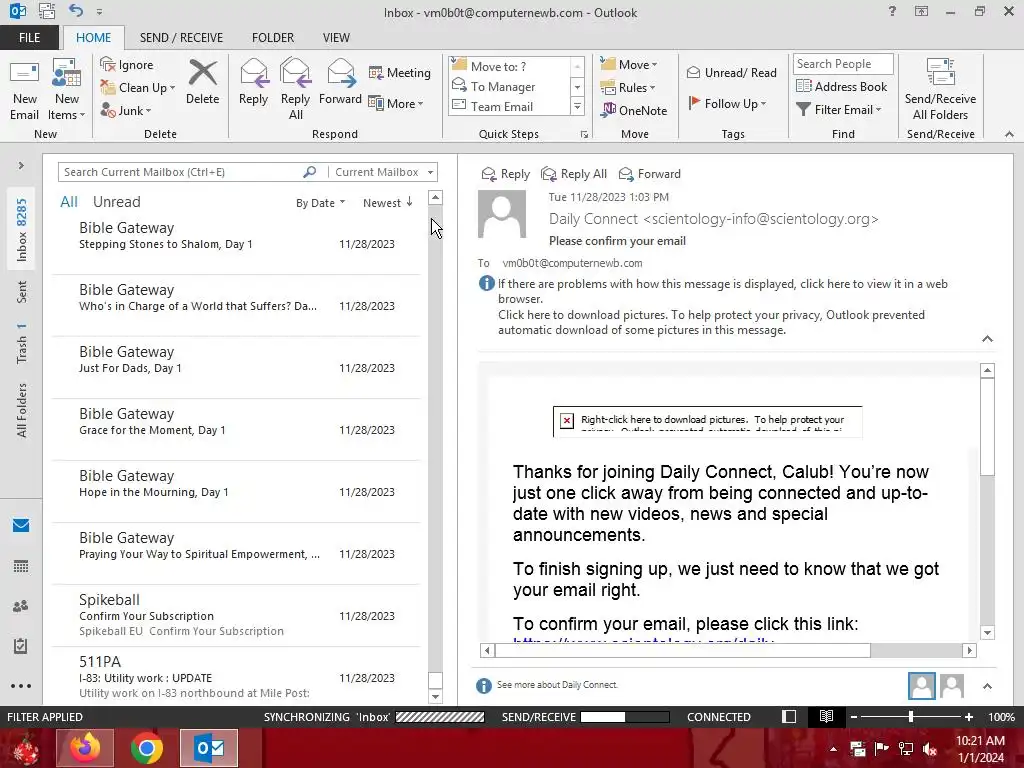The image size is (1024, 768).
Task: Open more navigation options ellipsis
Action: (x=21, y=686)
